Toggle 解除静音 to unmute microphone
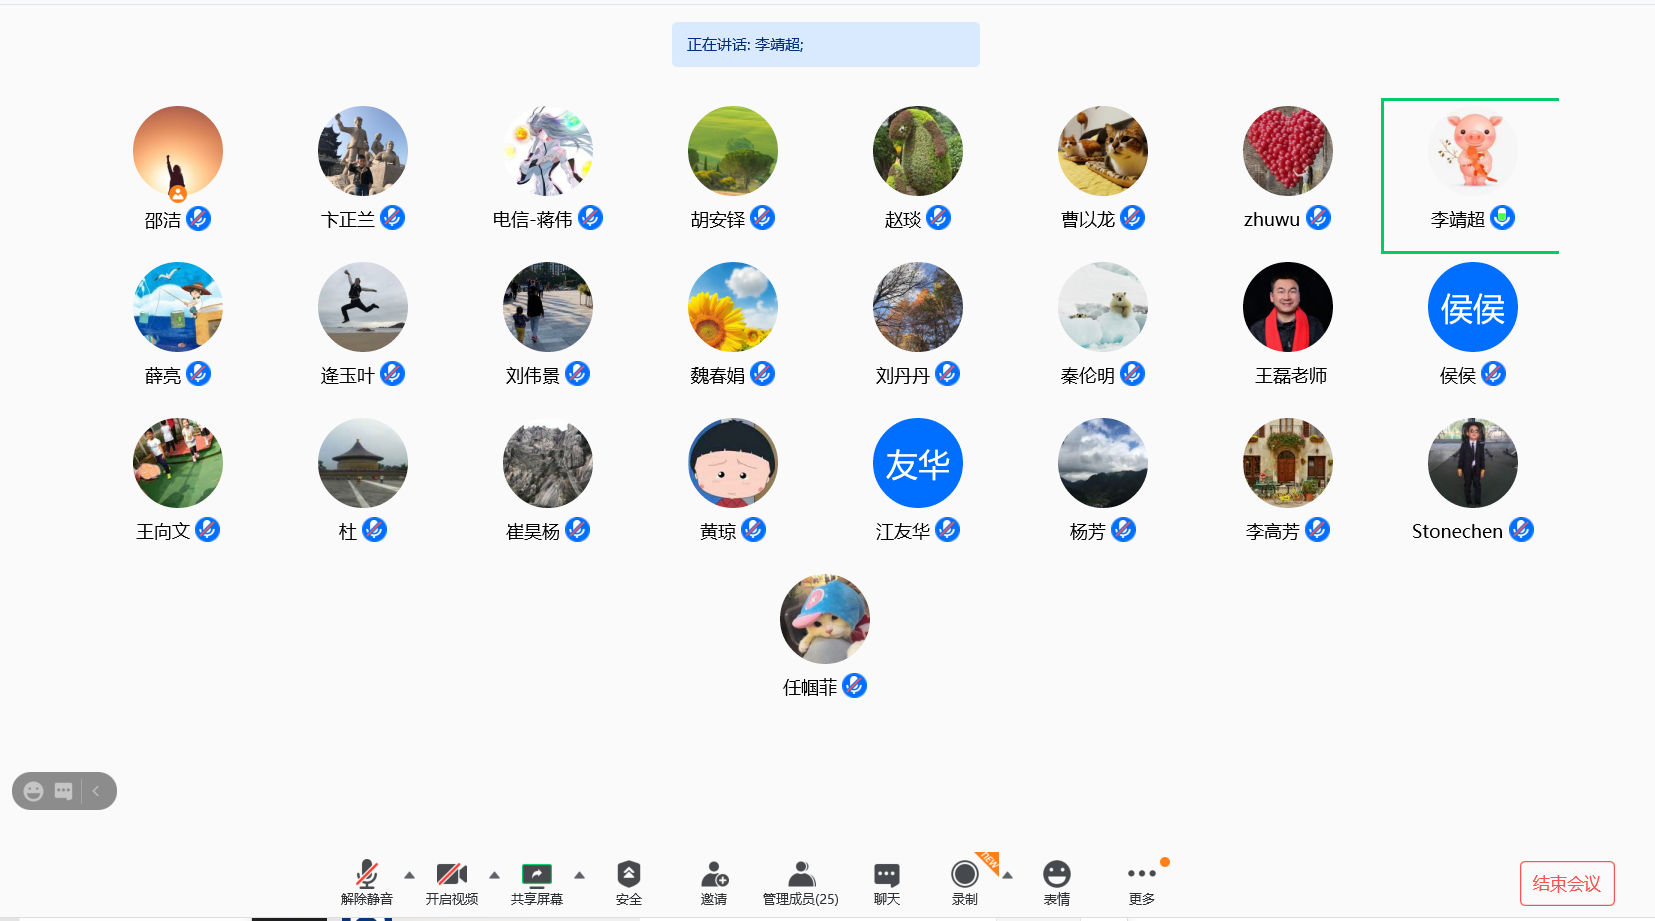 tap(367, 875)
